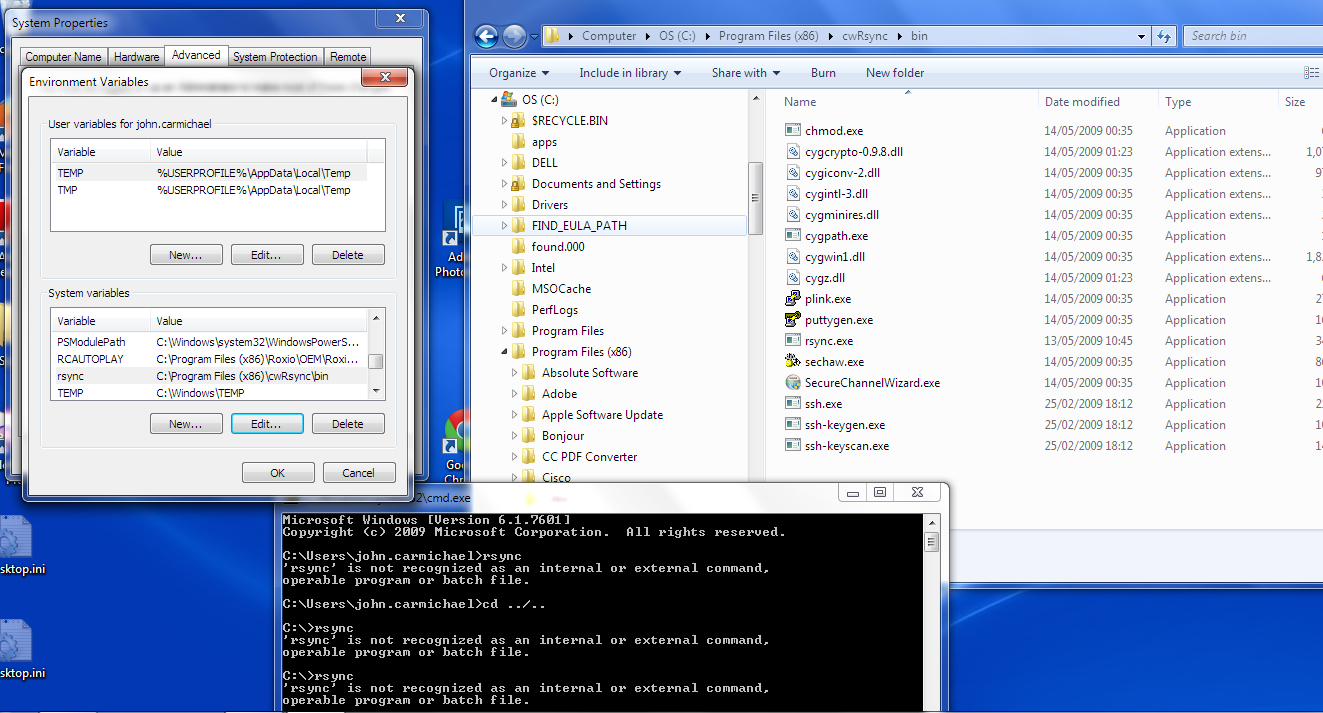The image size is (1323, 713).
Task: Click the address bar refresh button
Action: point(1164,36)
